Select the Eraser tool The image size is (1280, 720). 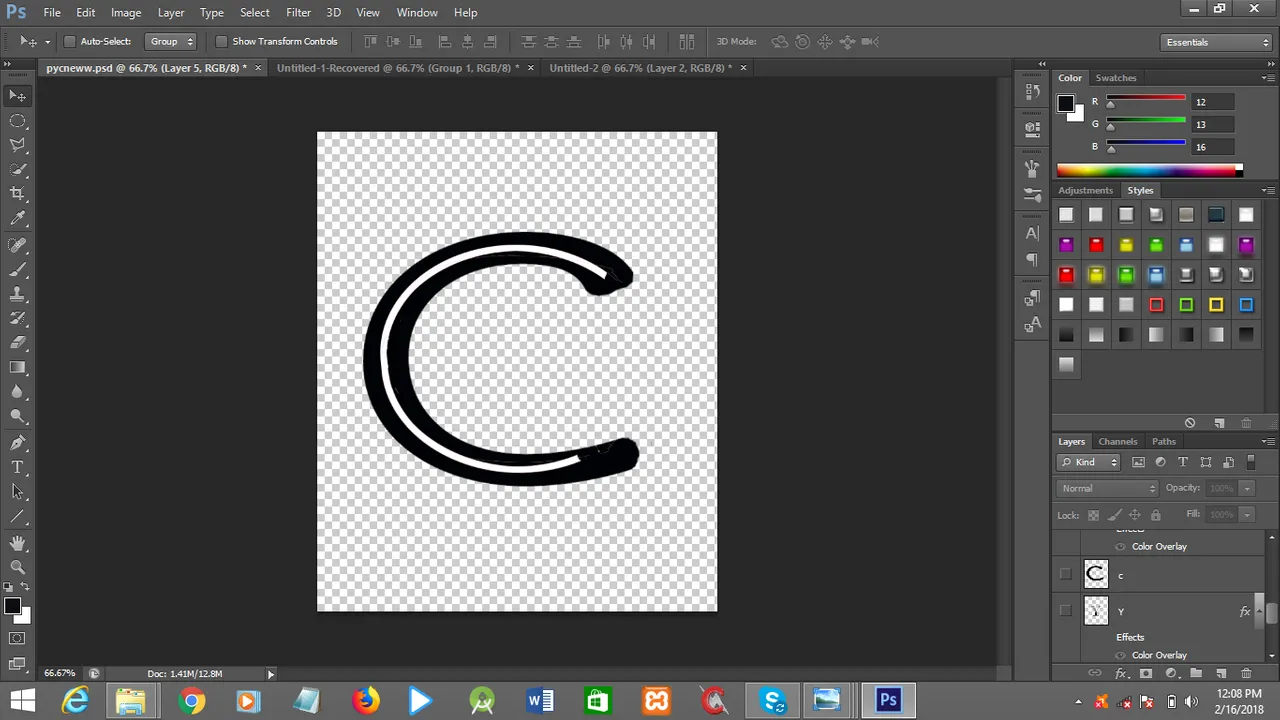tap(18, 343)
